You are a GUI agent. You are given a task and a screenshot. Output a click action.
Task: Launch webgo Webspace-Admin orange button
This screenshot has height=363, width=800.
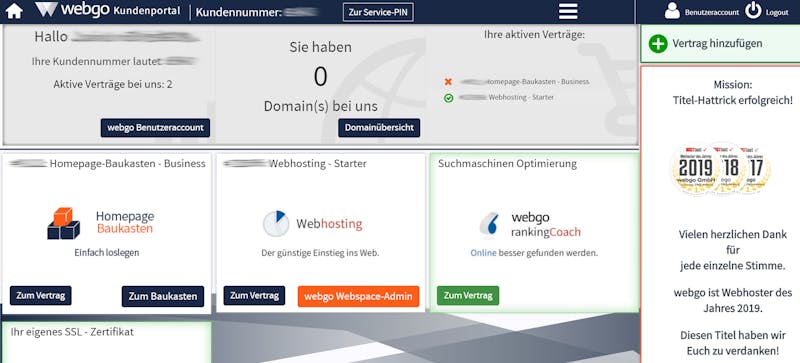pyautogui.click(x=358, y=296)
